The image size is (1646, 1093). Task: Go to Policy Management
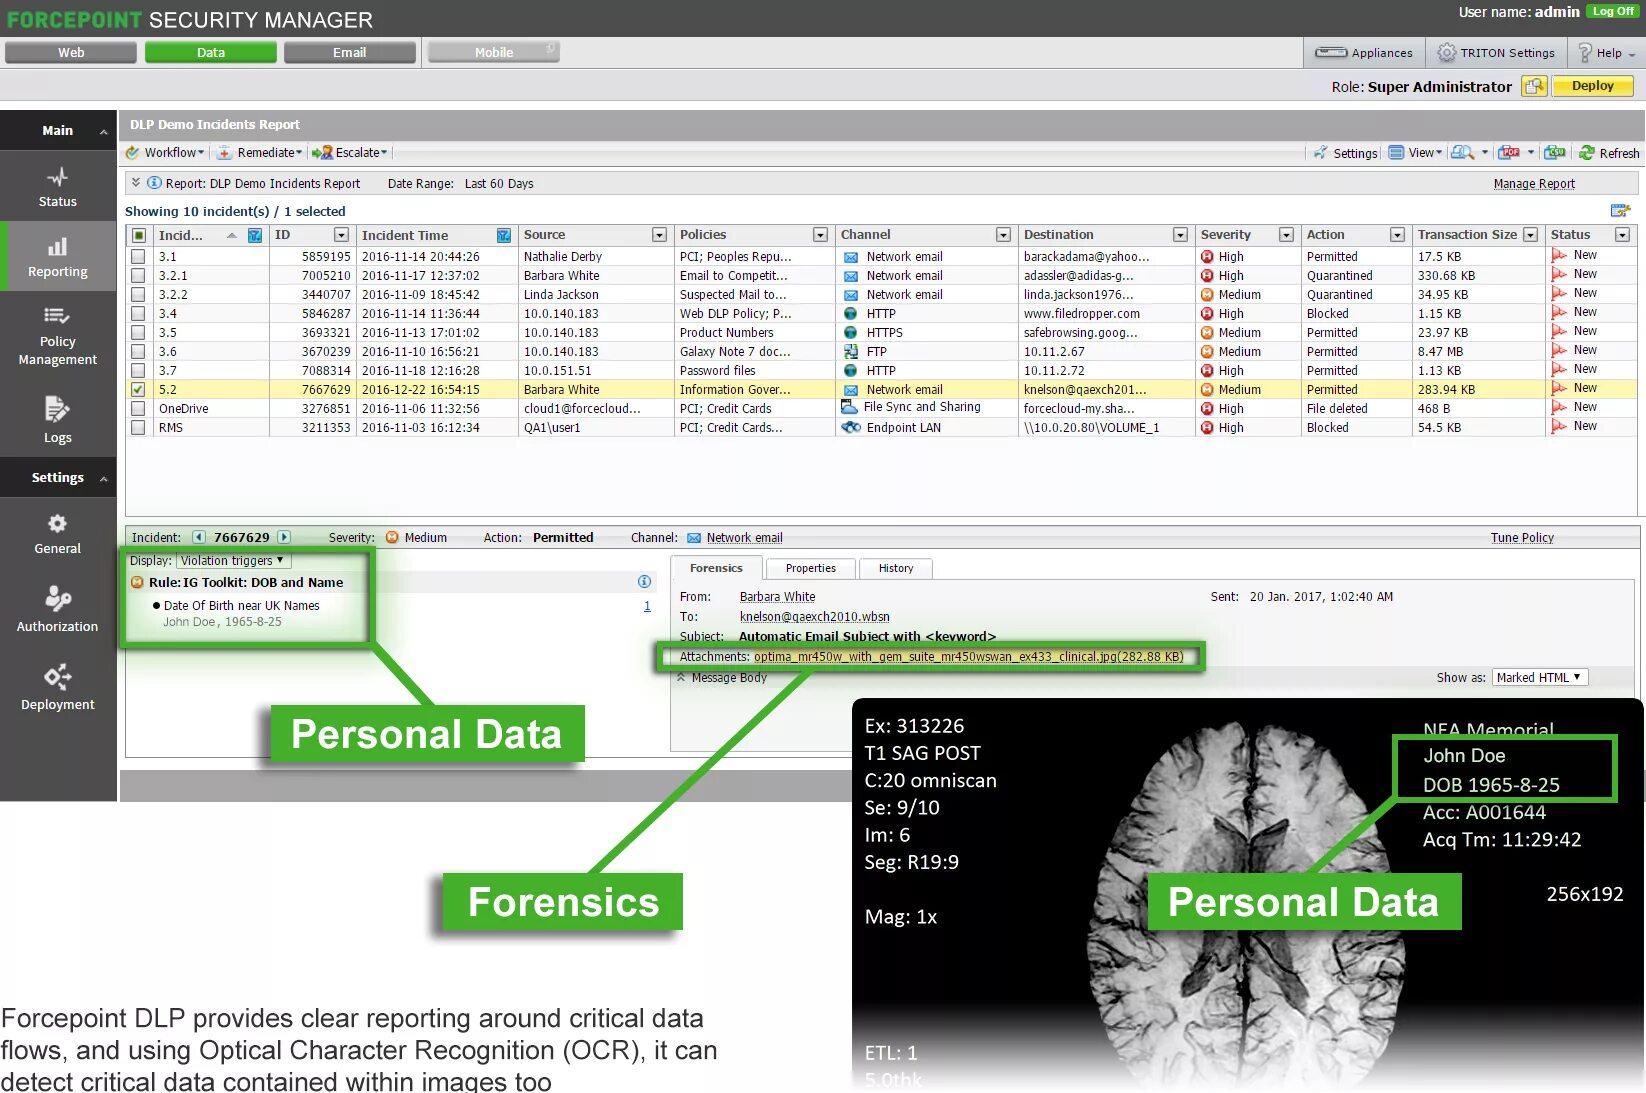pos(57,335)
